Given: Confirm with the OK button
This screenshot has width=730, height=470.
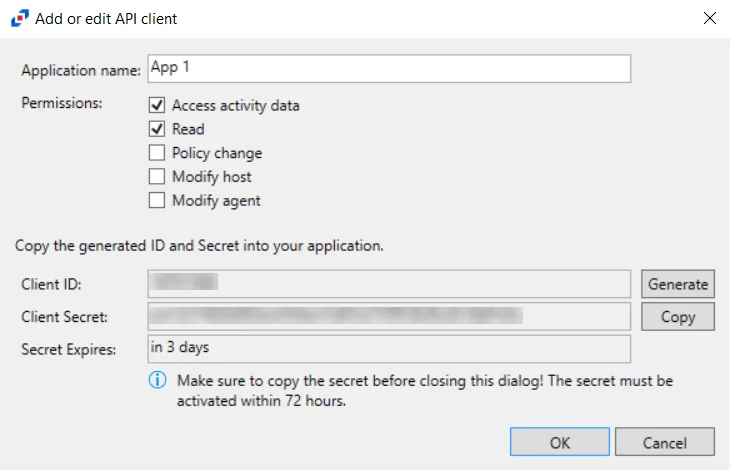Looking at the screenshot, I should (560, 442).
